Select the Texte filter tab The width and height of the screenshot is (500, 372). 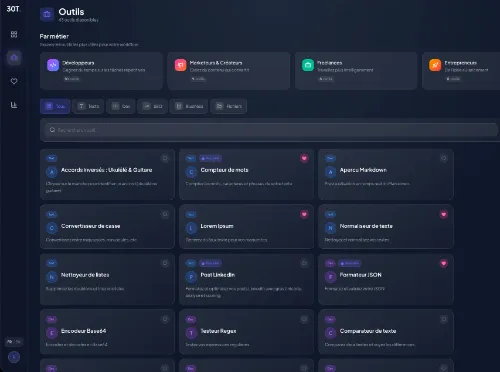tap(88, 106)
